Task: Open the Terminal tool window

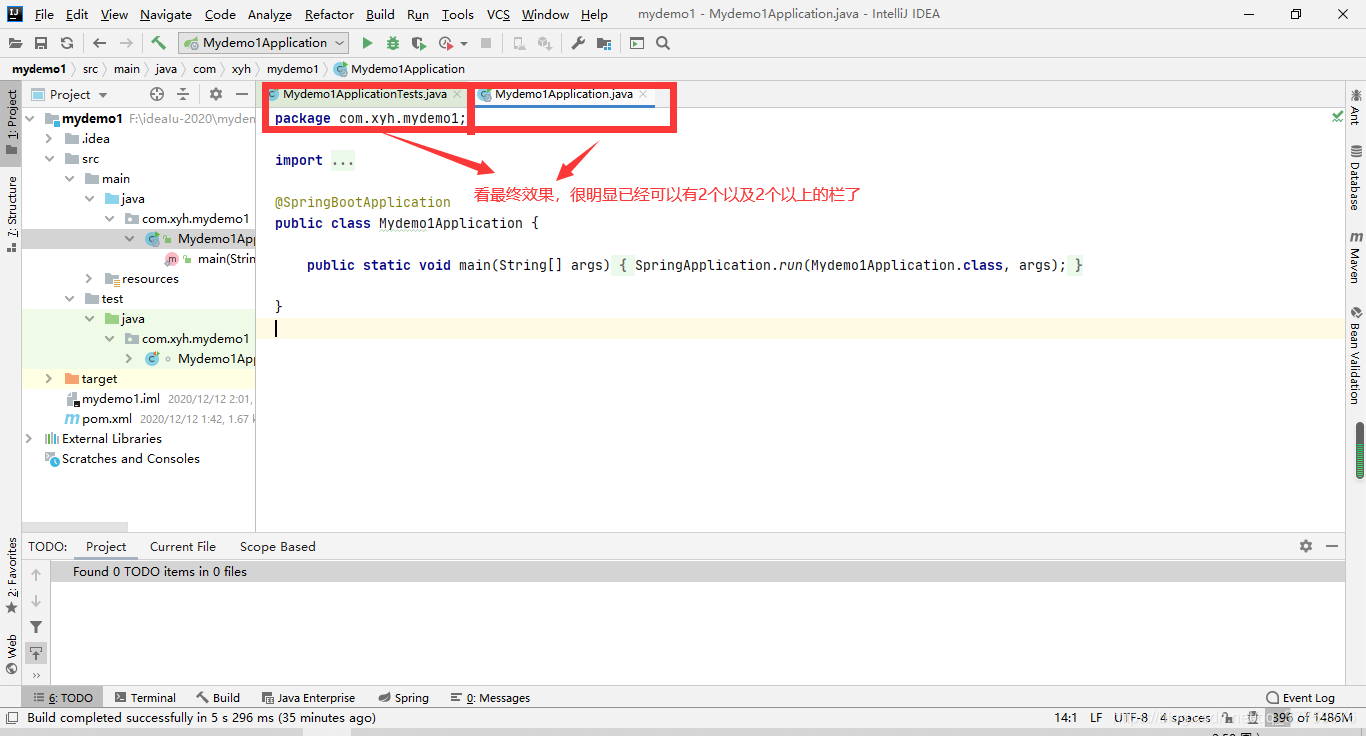Action: tap(145, 698)
